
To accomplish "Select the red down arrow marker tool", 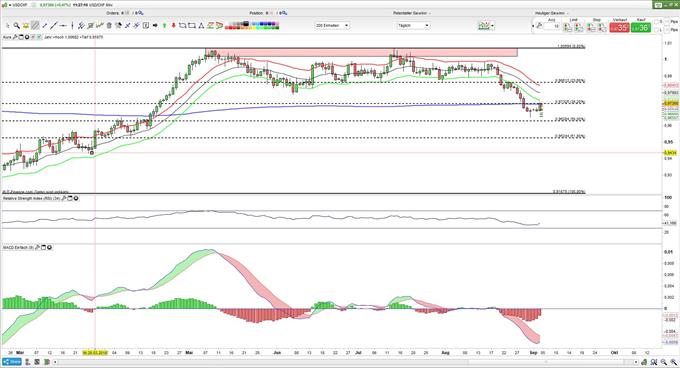I will click(x=173, y=26).
